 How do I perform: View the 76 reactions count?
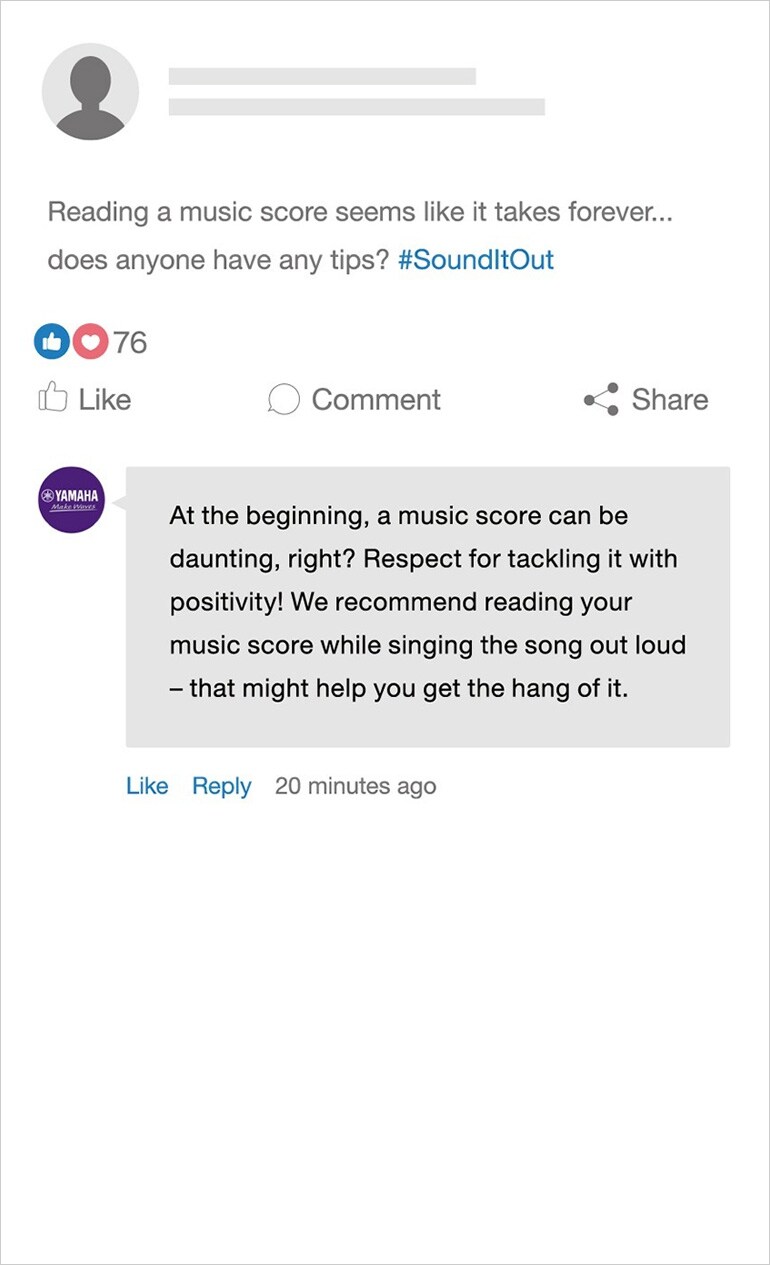click(130, 342)
